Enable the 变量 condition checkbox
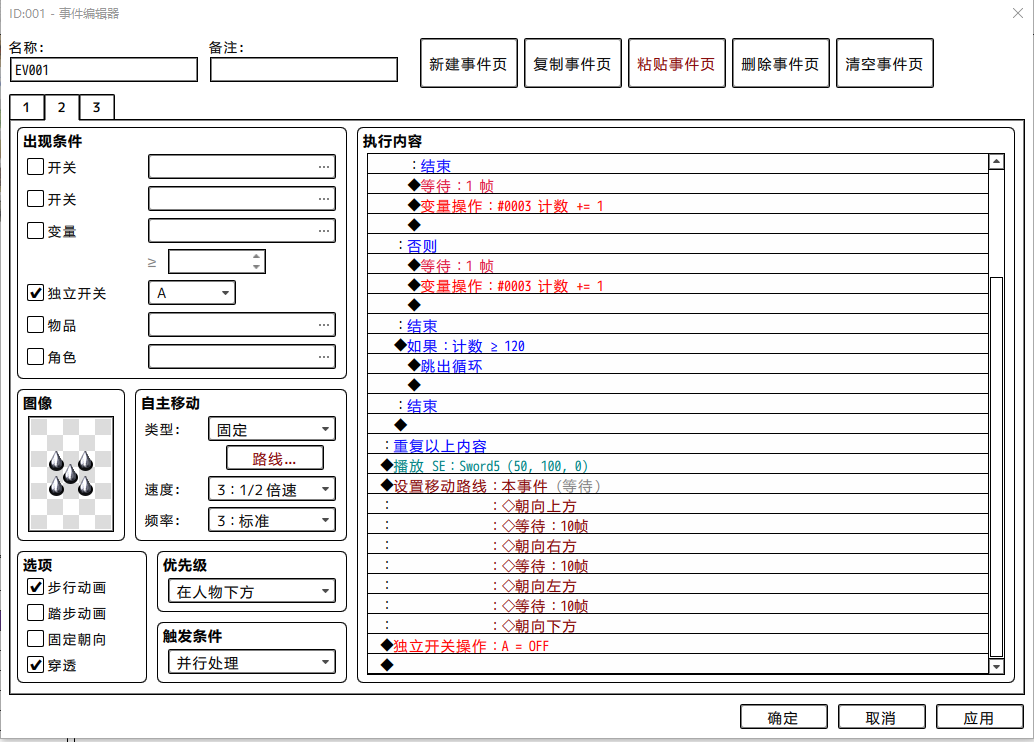The width and height of the screenshot is (1034, 742). click(35, 231)
